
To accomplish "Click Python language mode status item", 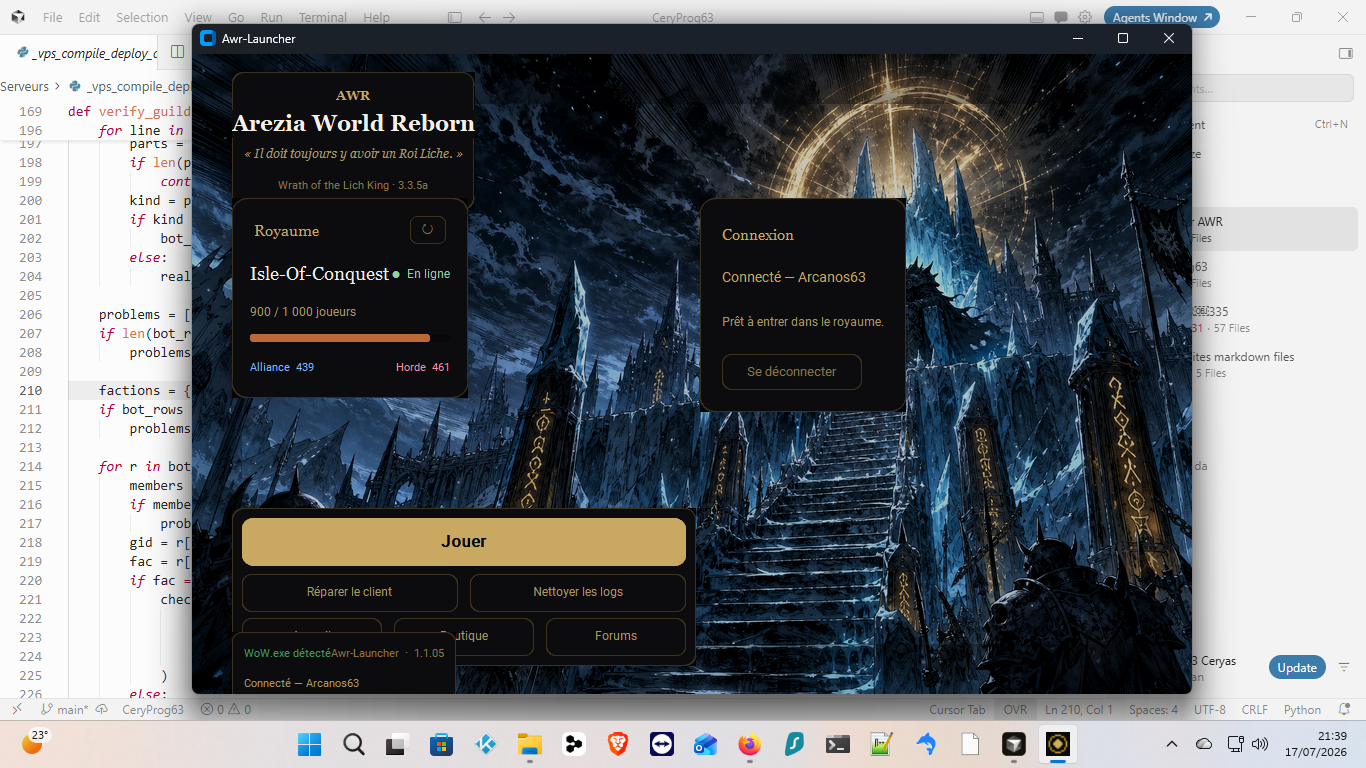I will tap(1302, 710).
